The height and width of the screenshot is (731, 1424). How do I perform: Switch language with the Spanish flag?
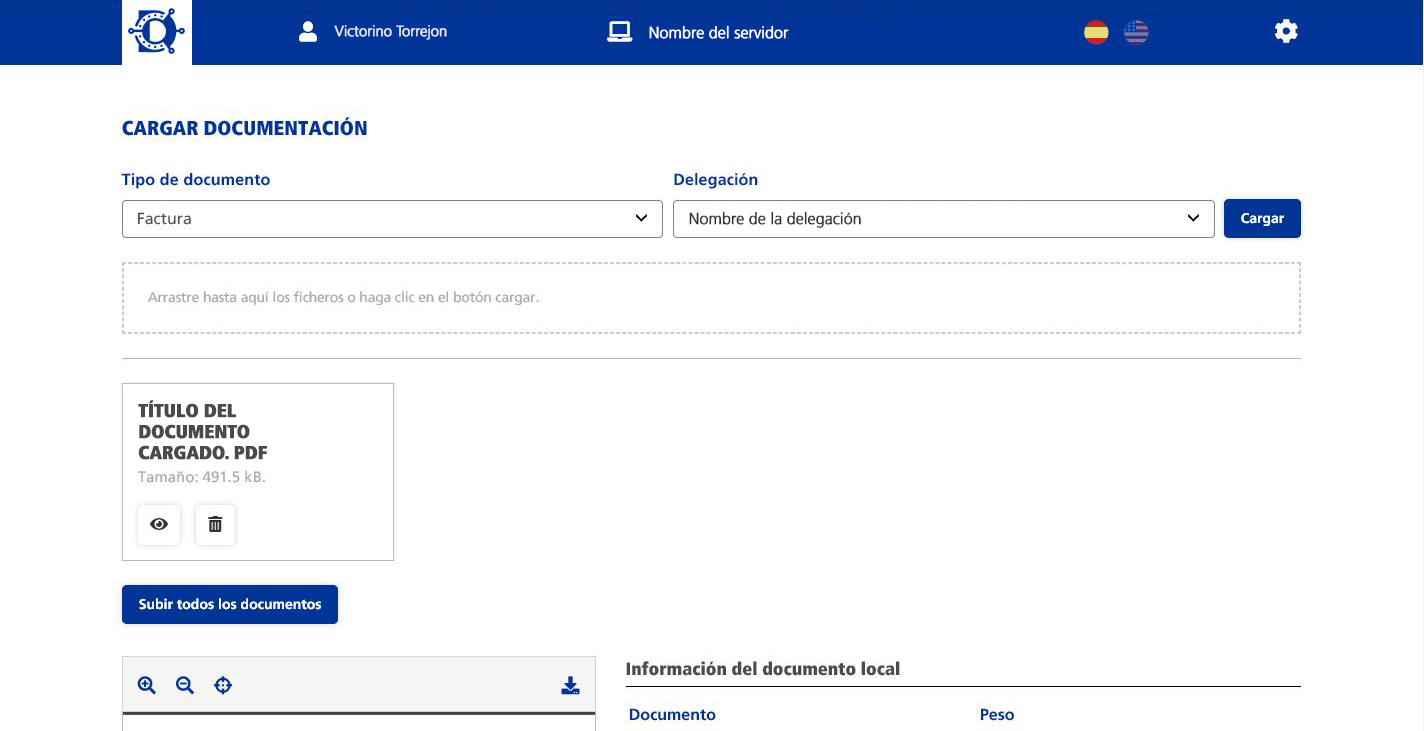pos(1096,32)
